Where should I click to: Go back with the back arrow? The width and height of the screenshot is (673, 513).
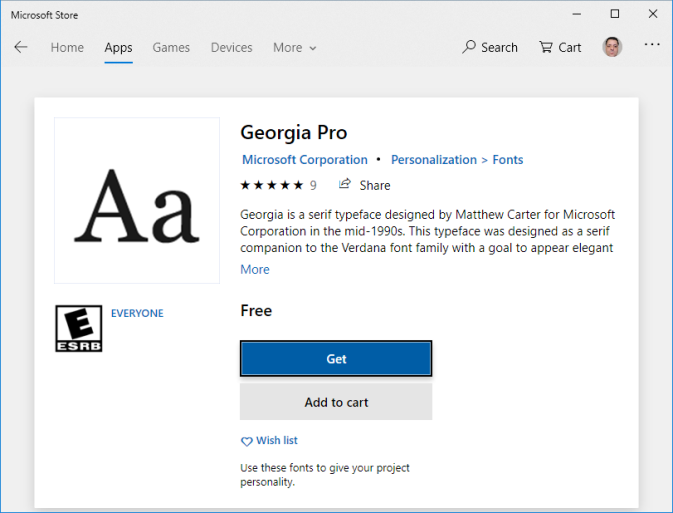(21, 47)
